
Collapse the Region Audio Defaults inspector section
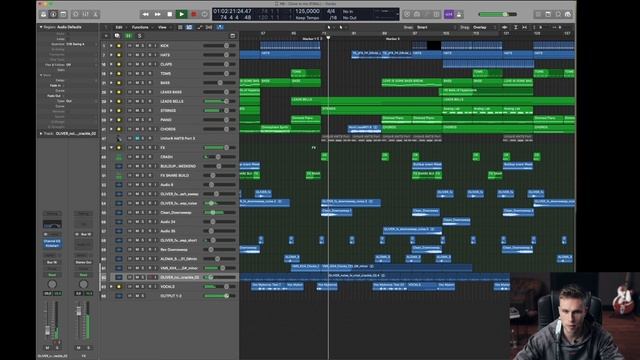click(x=41, y=27)
